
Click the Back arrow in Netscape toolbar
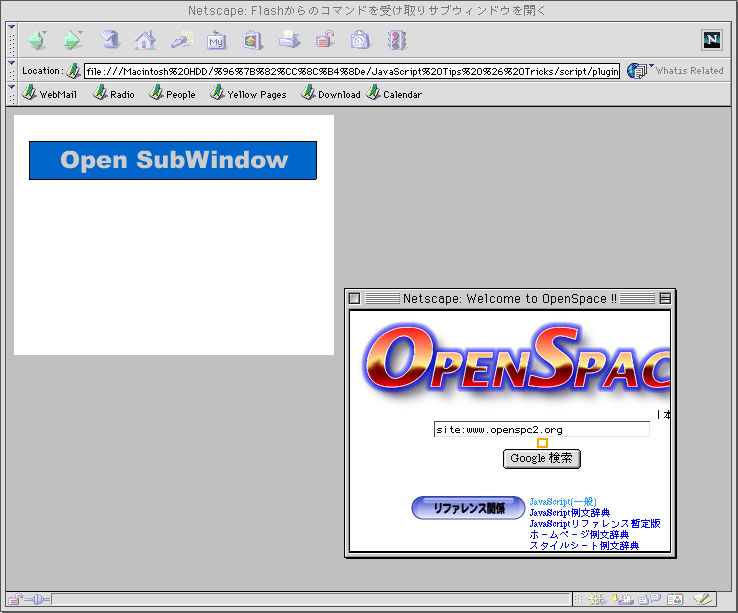pyautogui.click(x=37, y=40)
